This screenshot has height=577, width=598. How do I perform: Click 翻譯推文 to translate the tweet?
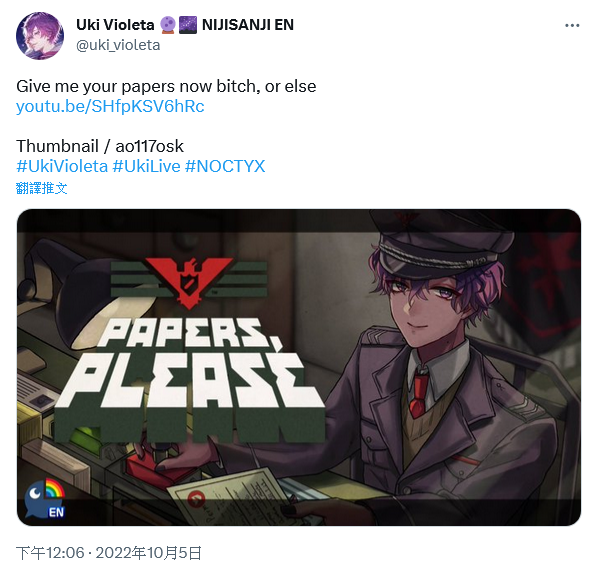[x=42, y=188]
